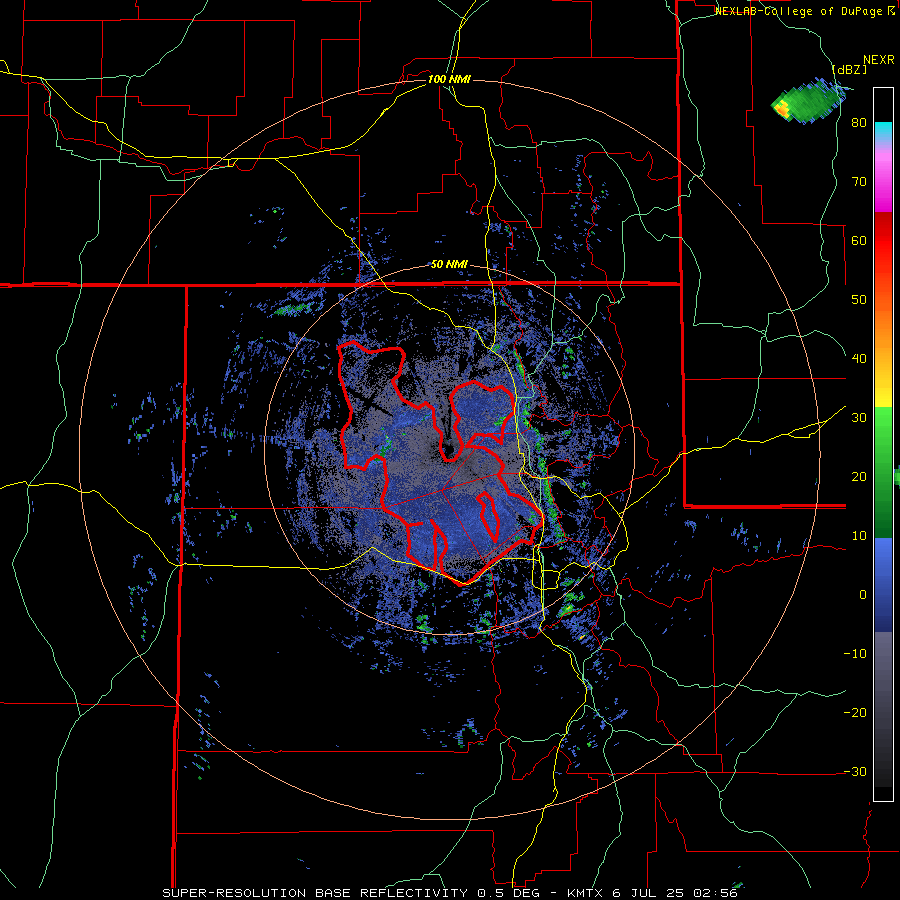900x900 pixels.
Task: Click the 50 NMI range ring label
Action: tap(449, 265)
